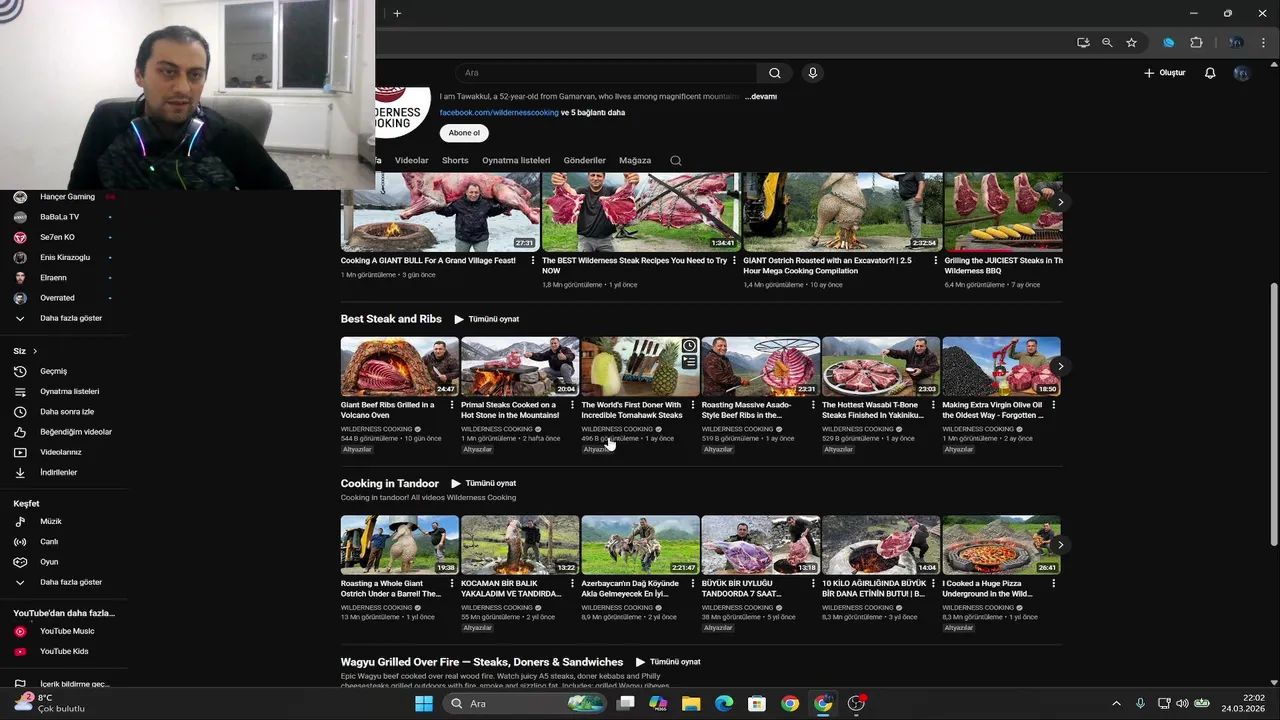The width and height of the screenshot is (1280, 720).
Task: Open options for KOCAMAN BİR BALIK video
Action: [572, 583]
